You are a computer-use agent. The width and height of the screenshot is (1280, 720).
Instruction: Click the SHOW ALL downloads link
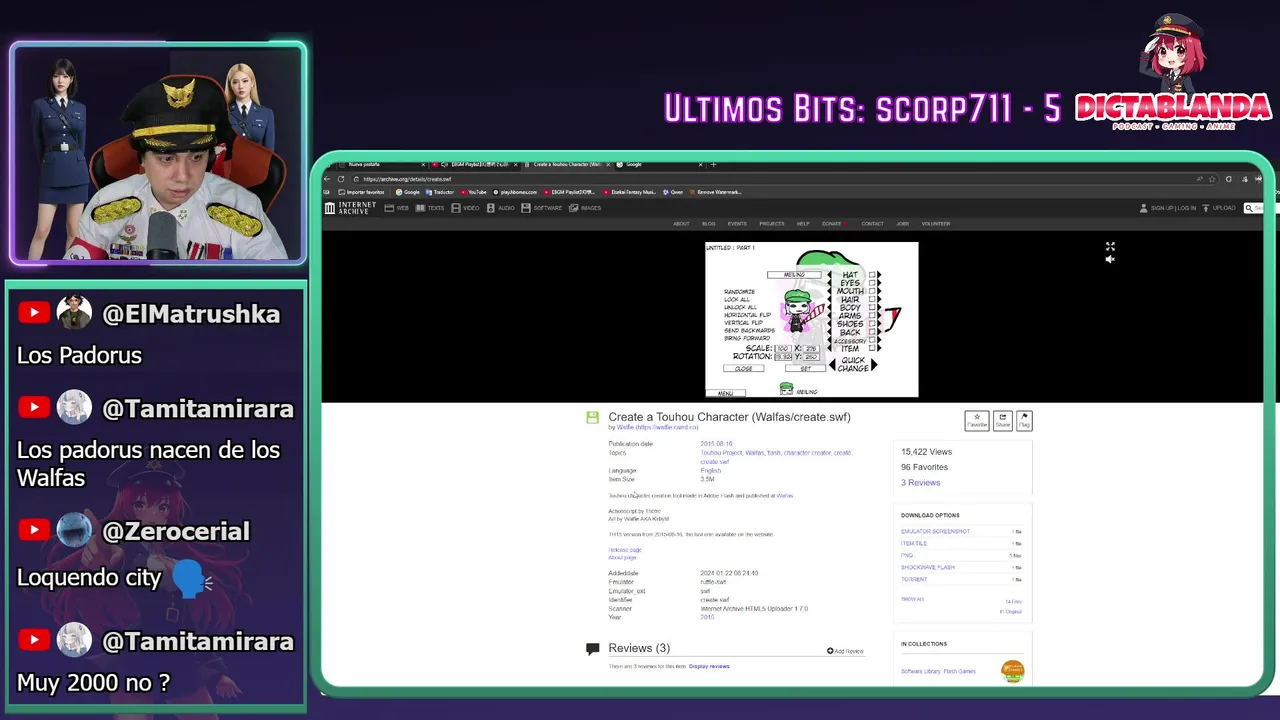(912, 599)
